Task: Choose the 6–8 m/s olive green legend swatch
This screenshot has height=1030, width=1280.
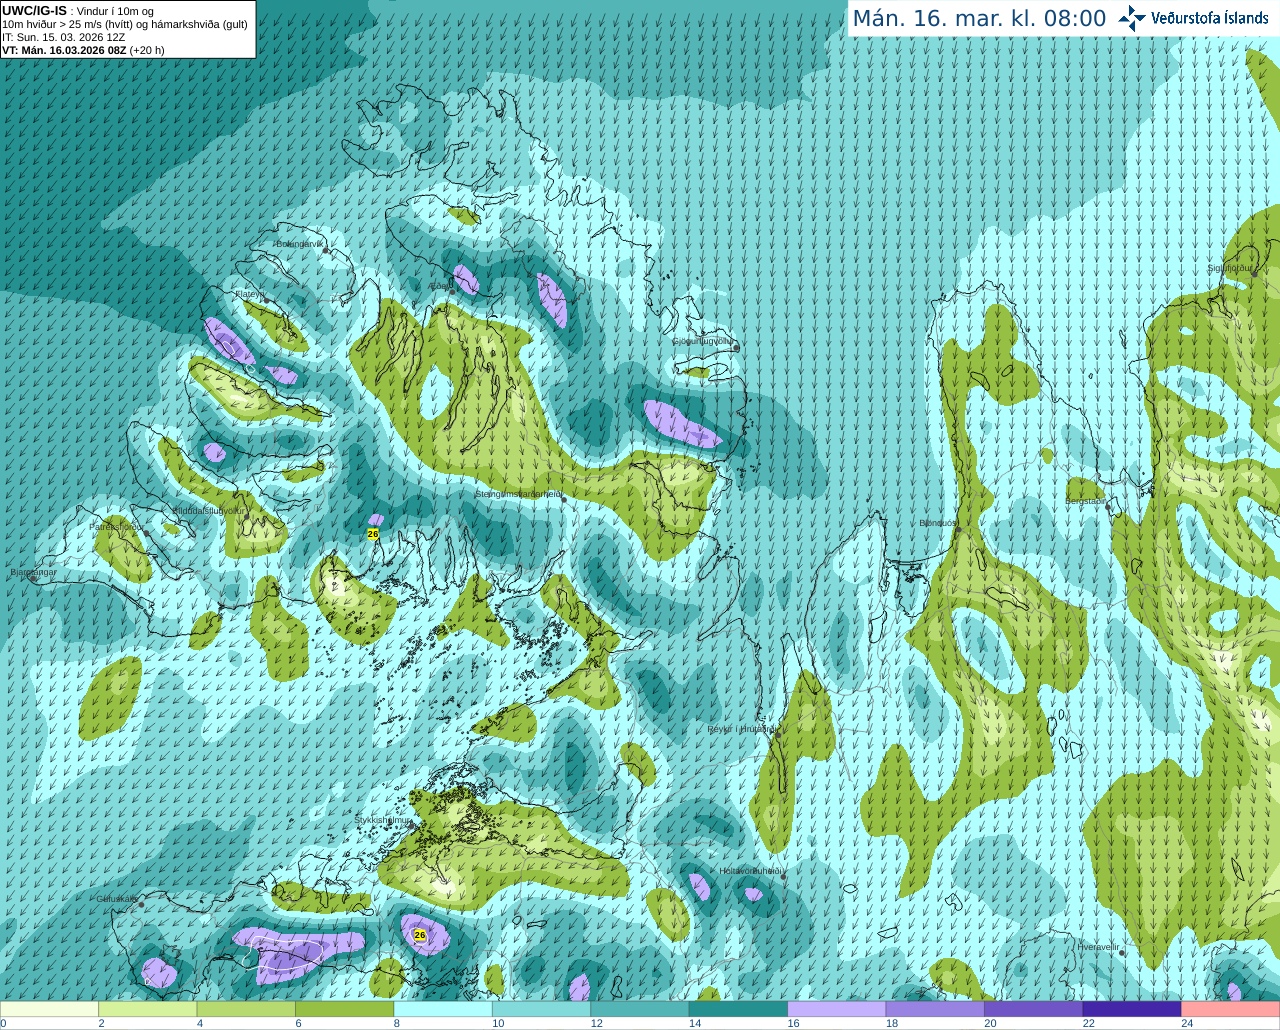Action: (x=344, y=1009)
